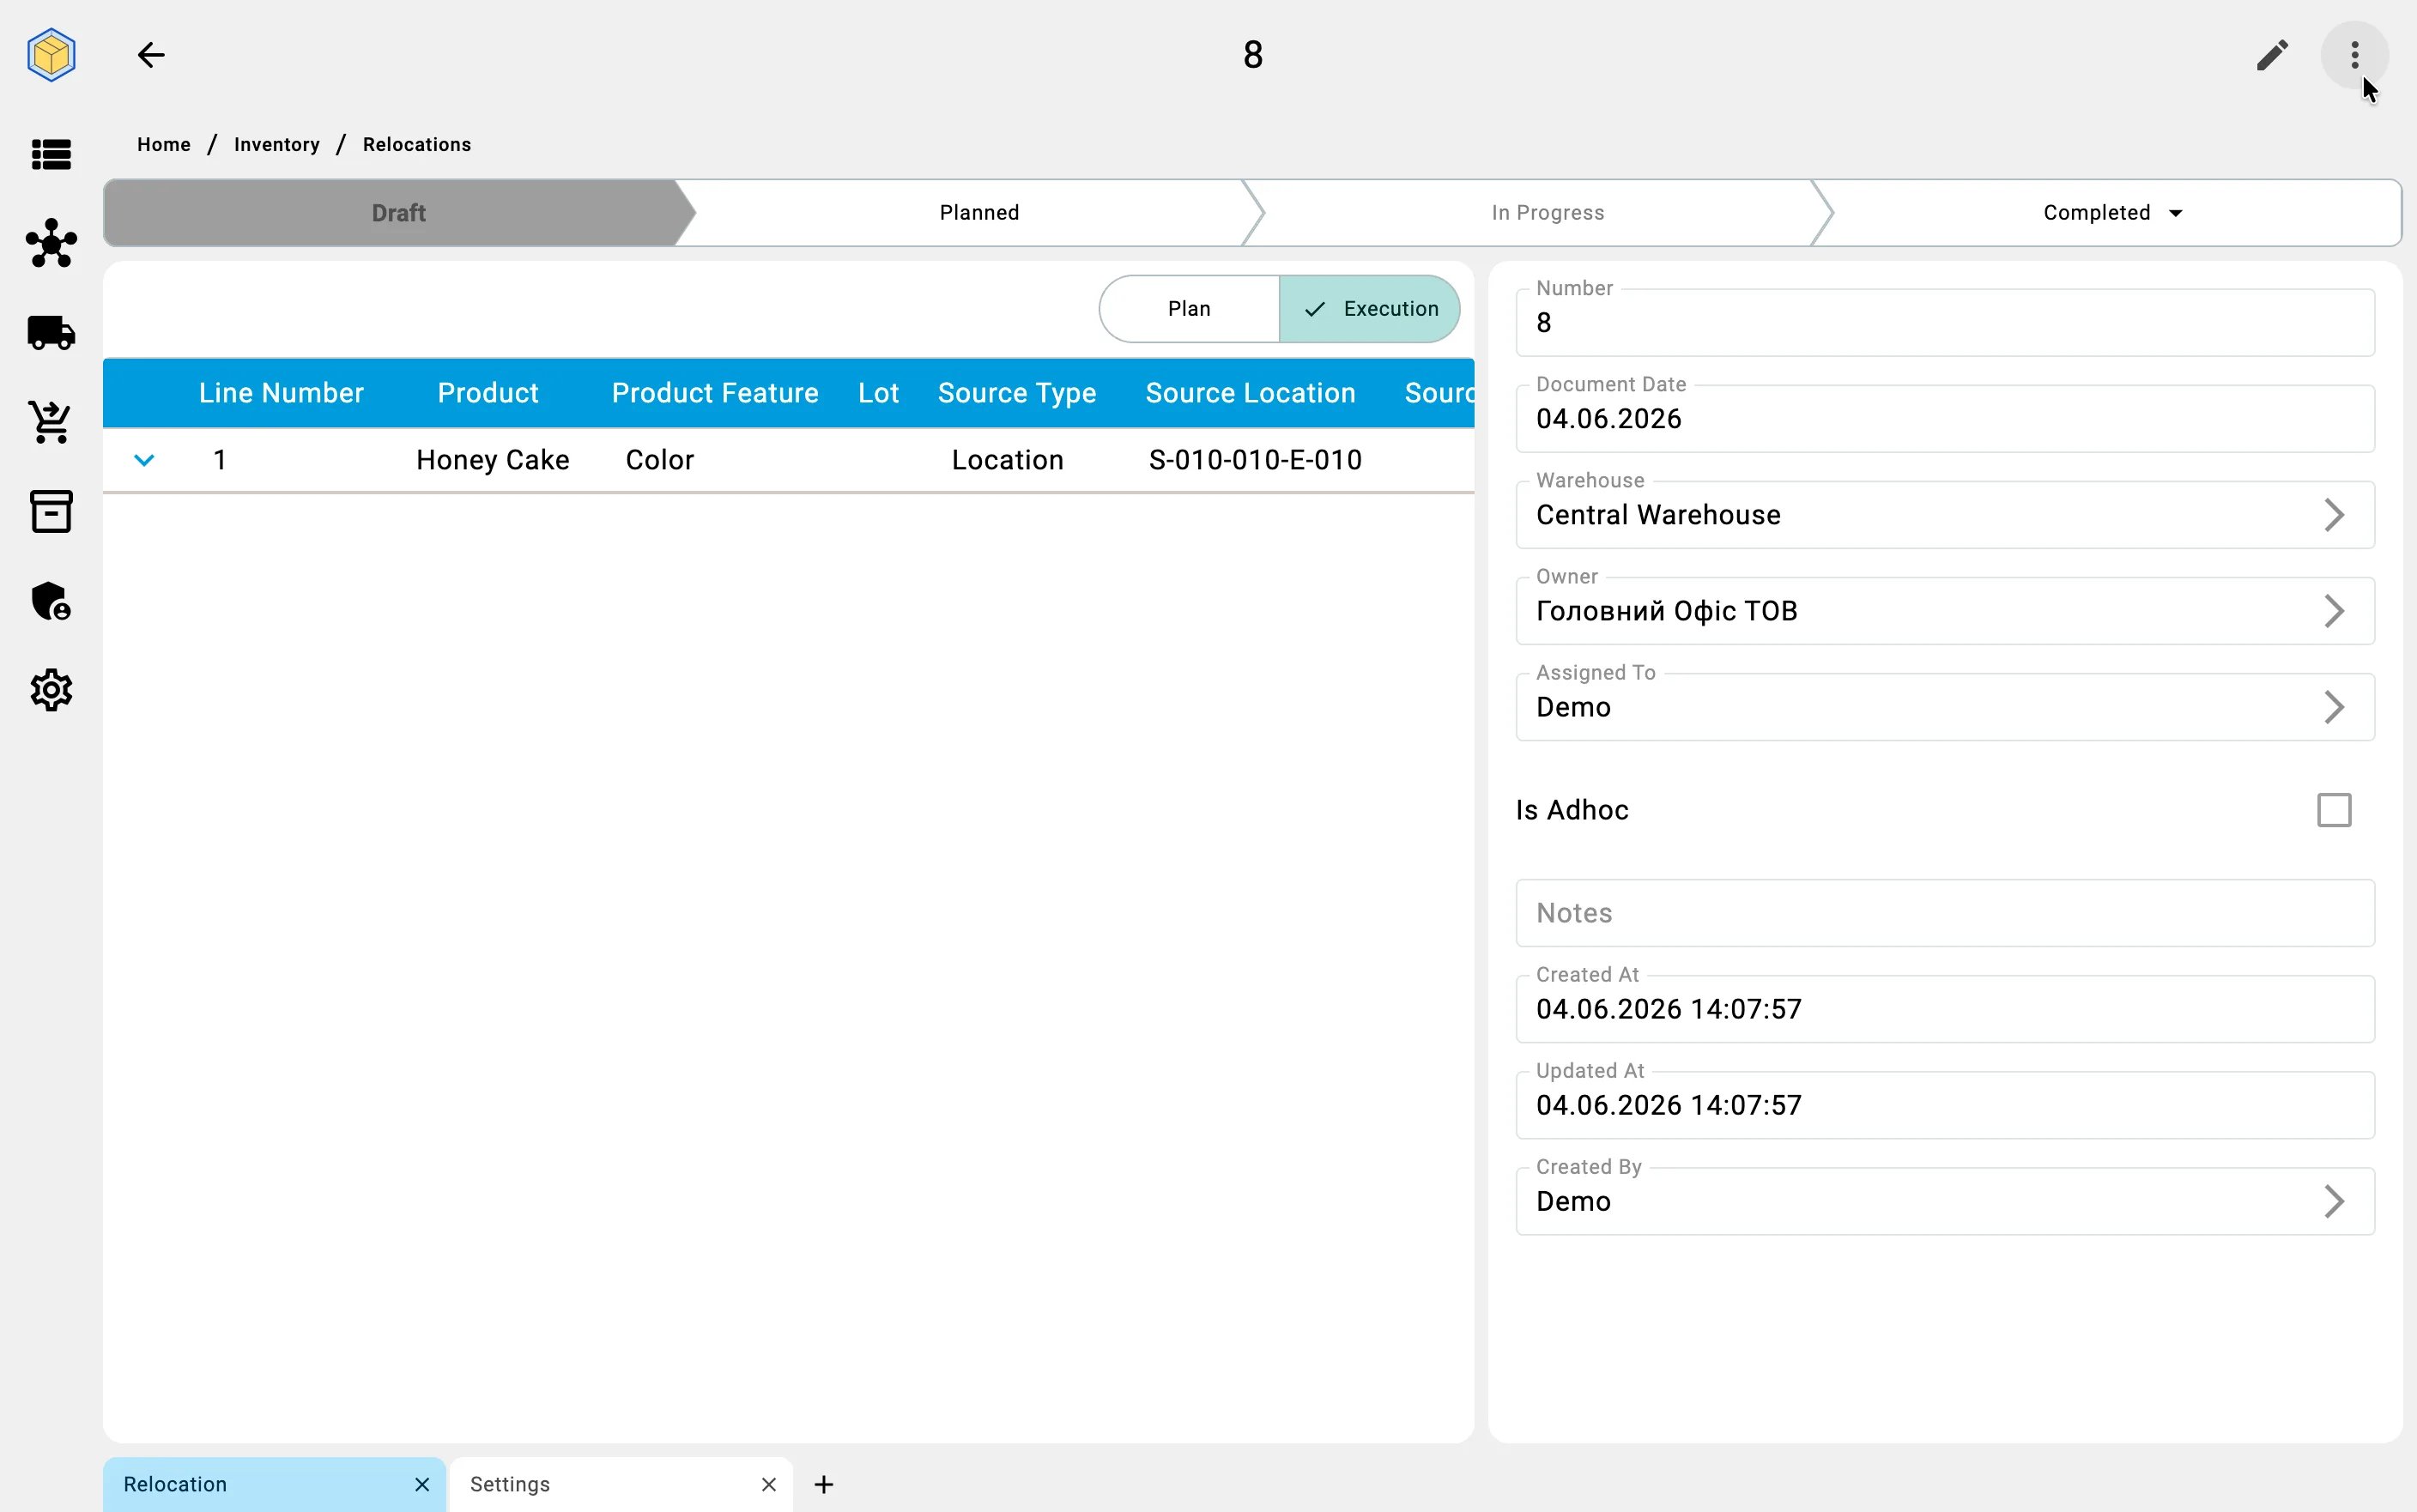The image size is (2417, 1512).
Task: Open the delivery truck sidebar icon
Action: 51,333
